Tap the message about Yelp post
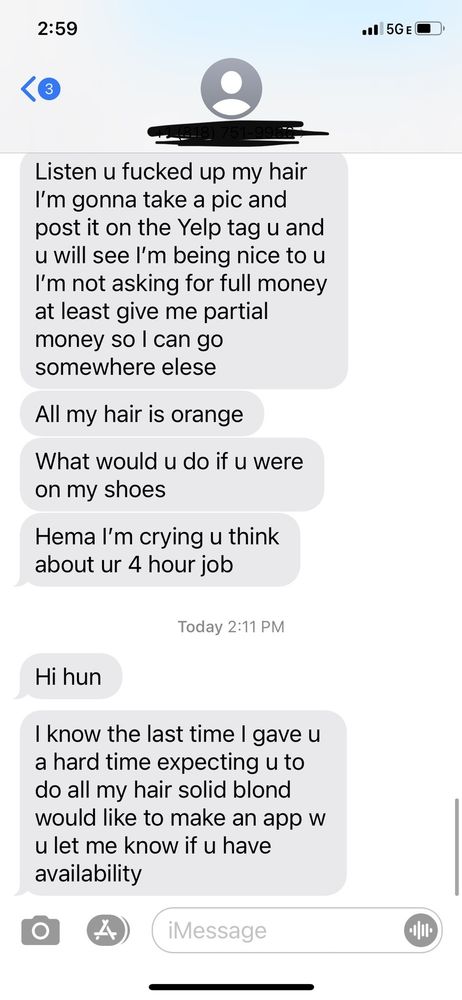 click(x=184, y=270)
